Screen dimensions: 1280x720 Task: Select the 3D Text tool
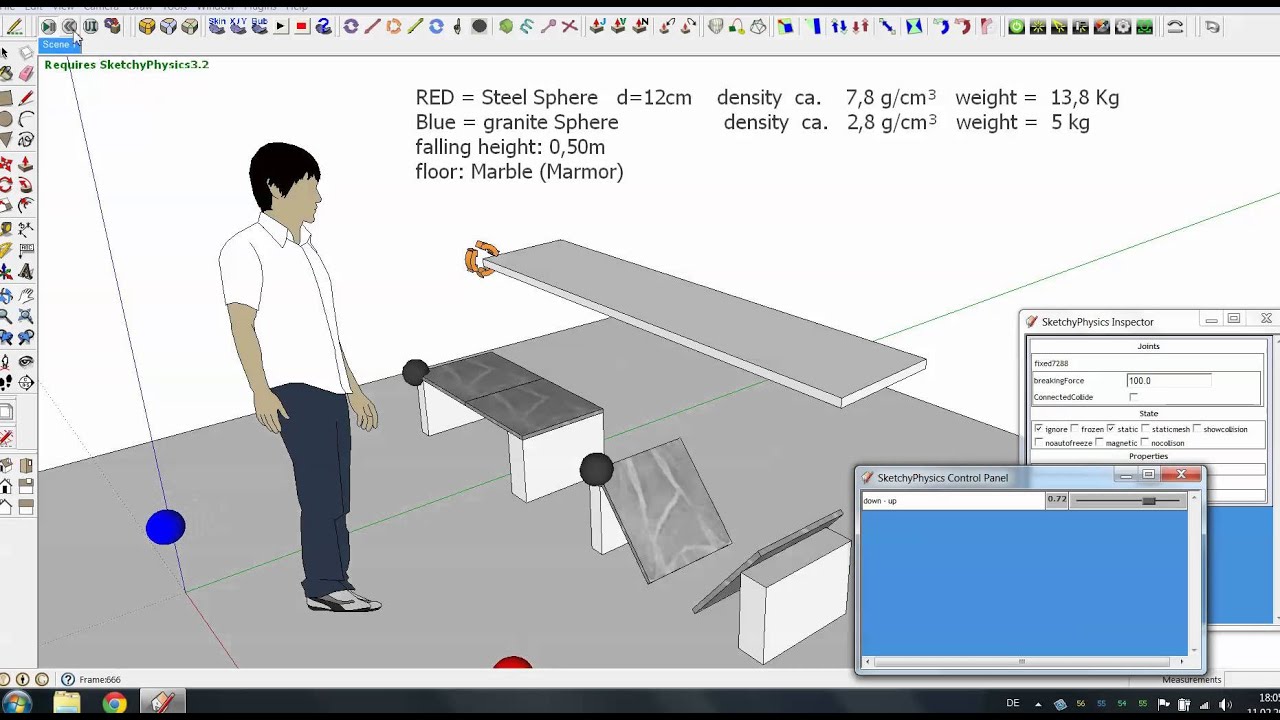pos(26,272)
